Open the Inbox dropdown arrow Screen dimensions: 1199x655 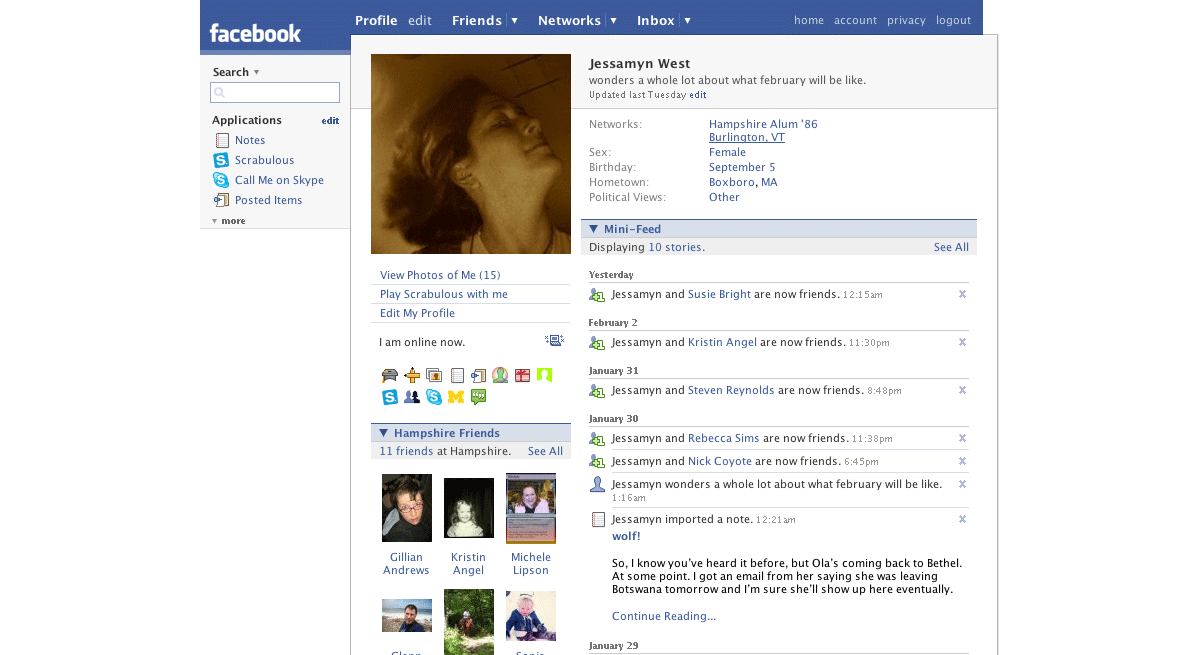coord(687,21)
